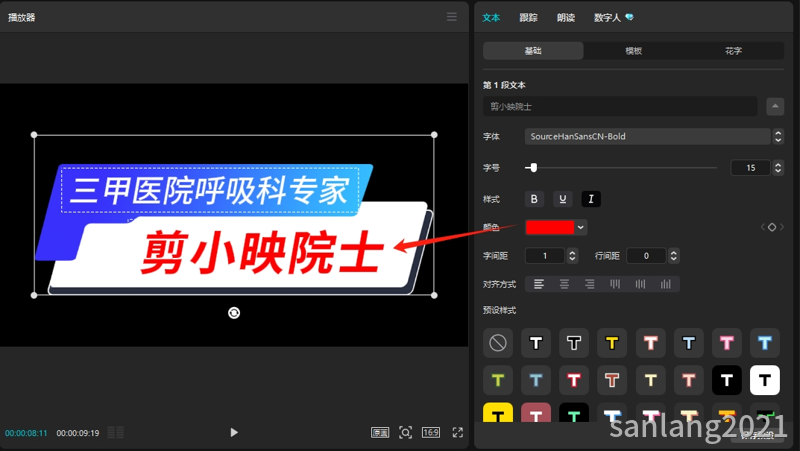This screenshot has width=800, height=451.
Task: Click the 行间距 line spacing field
Action: pos(646,256)
